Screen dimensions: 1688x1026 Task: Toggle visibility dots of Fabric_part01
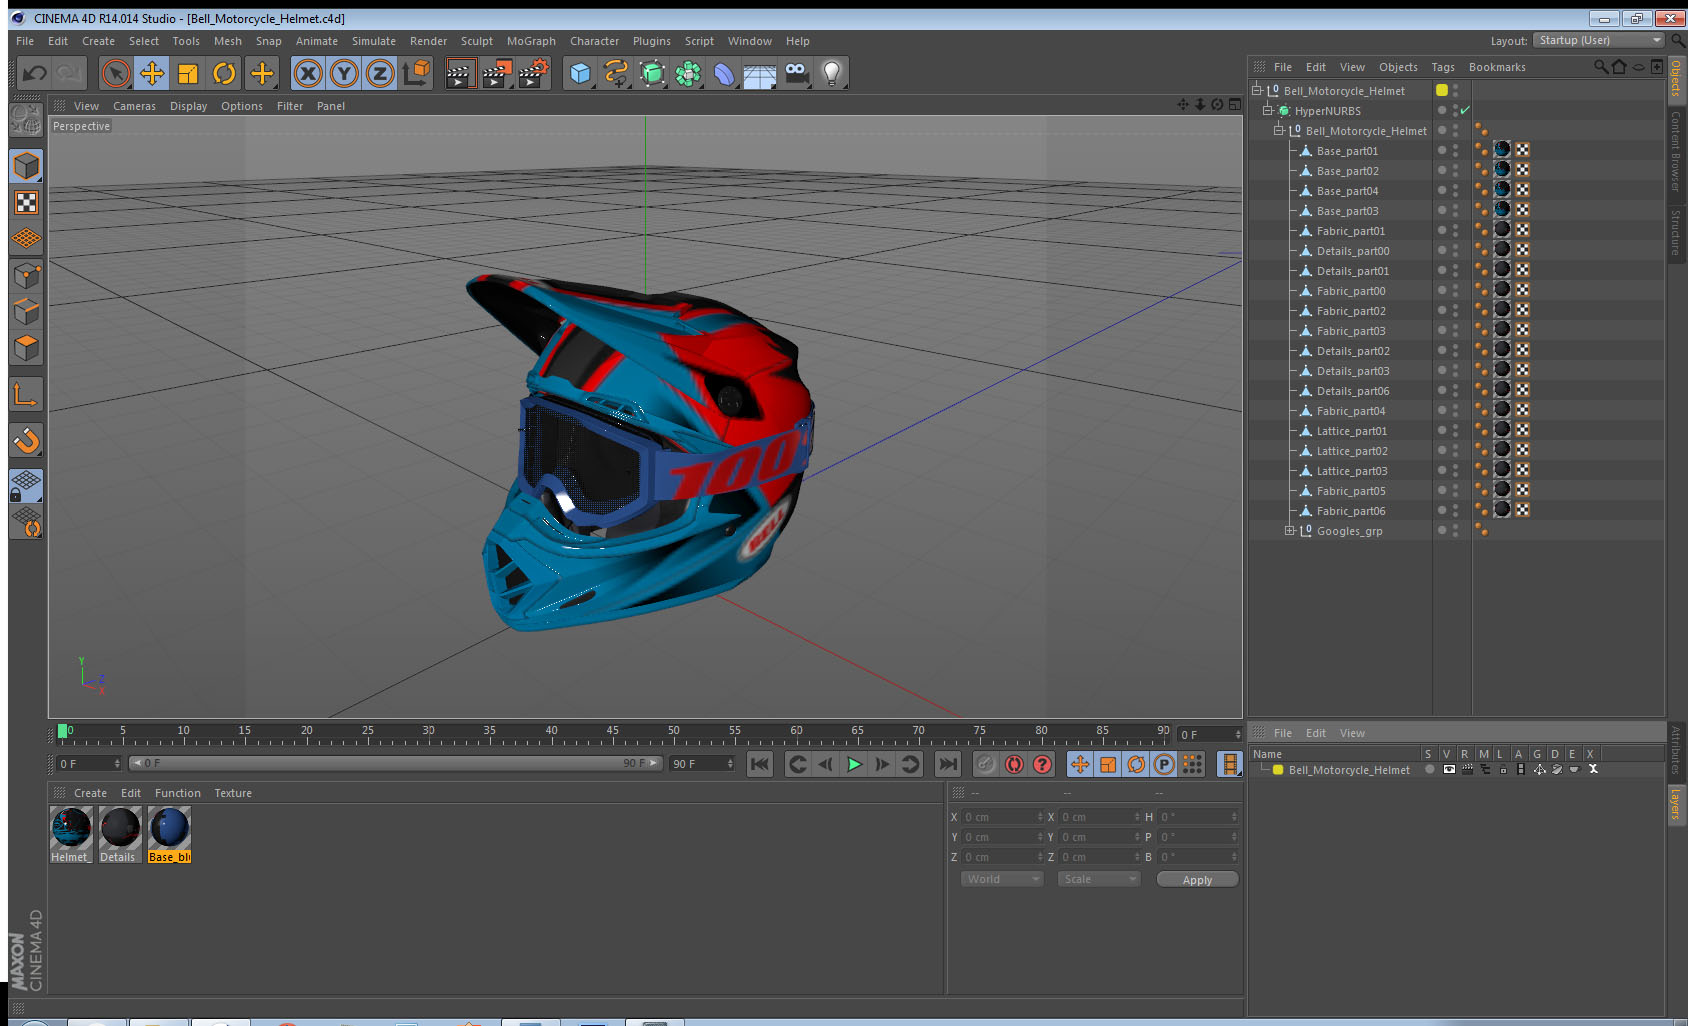pos(1455,230)
